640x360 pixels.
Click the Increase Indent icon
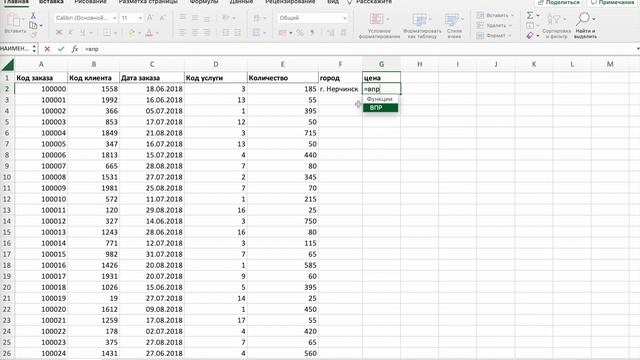click(x=238, y=33)
